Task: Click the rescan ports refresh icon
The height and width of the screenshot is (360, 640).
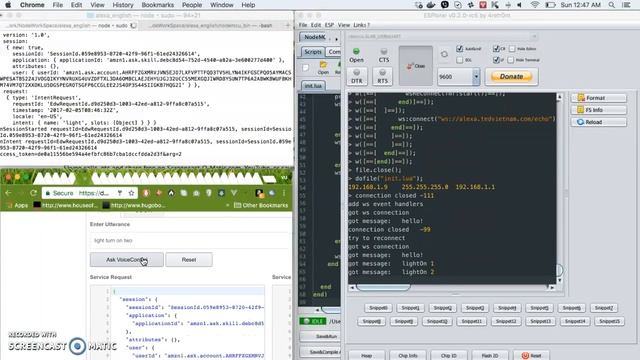Action: pyautogui.click(x=444, y=54)
